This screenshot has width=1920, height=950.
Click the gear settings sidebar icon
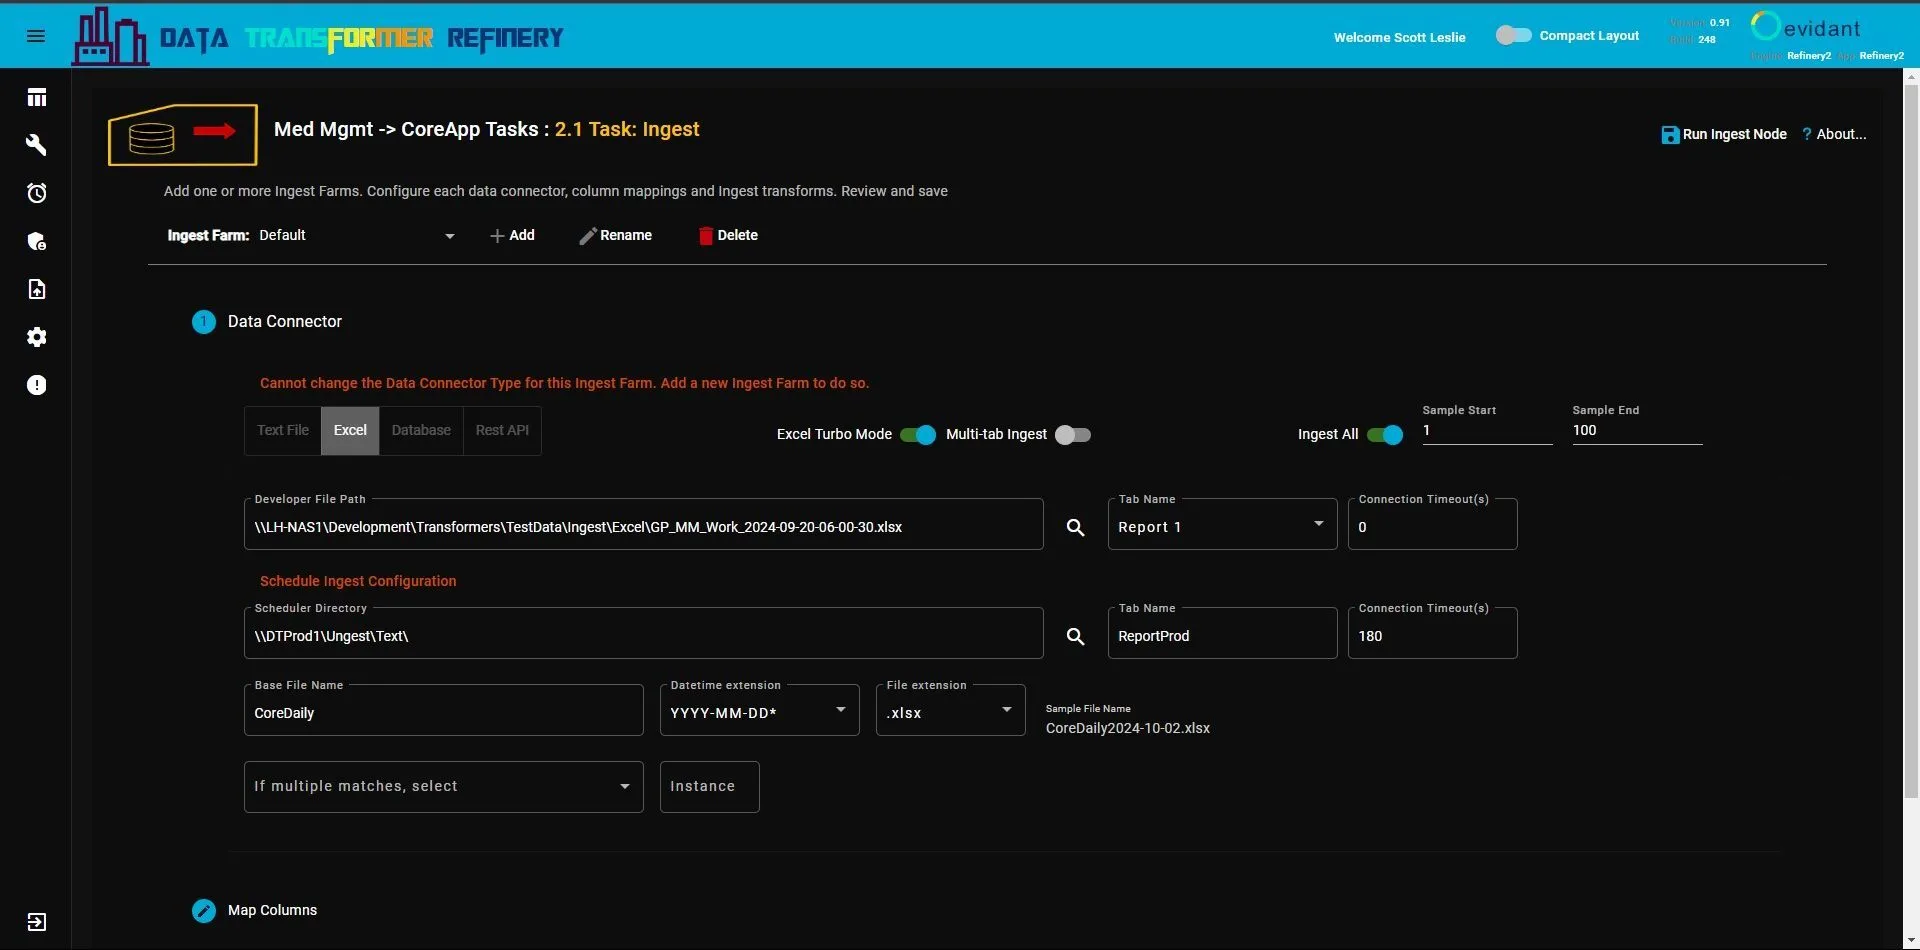coord(37,337)
